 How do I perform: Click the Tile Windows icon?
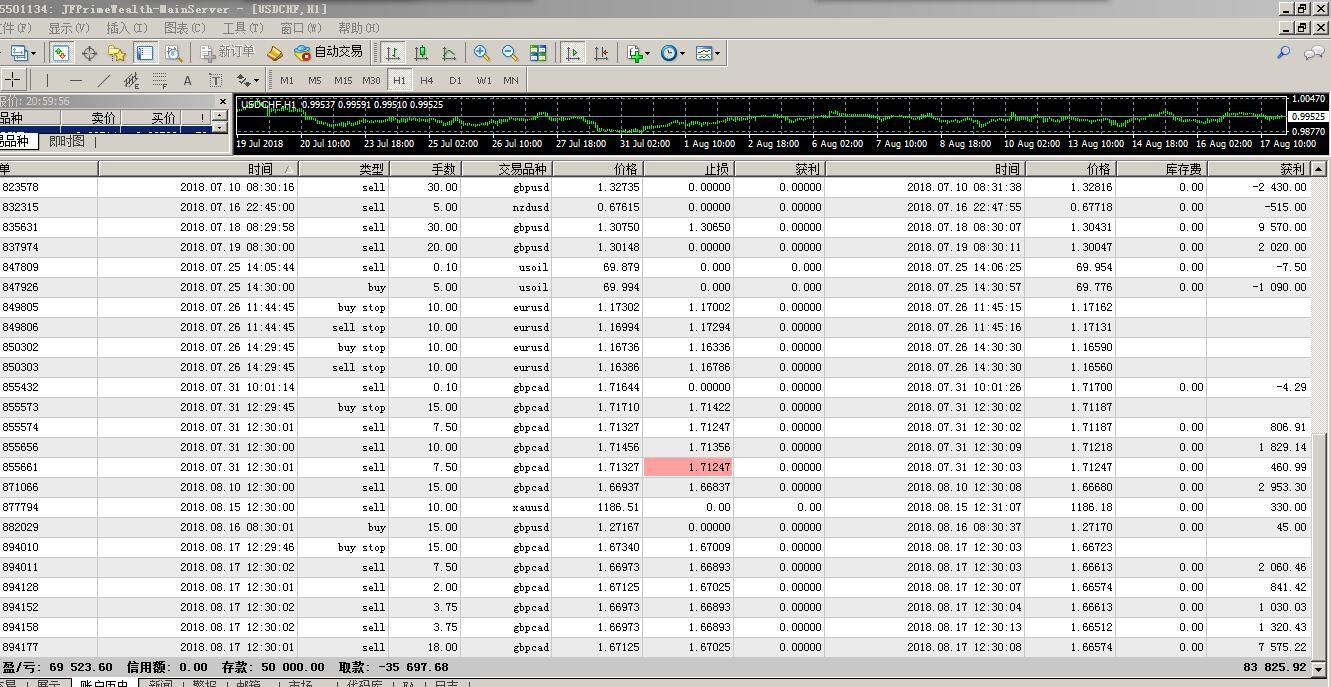538,53
